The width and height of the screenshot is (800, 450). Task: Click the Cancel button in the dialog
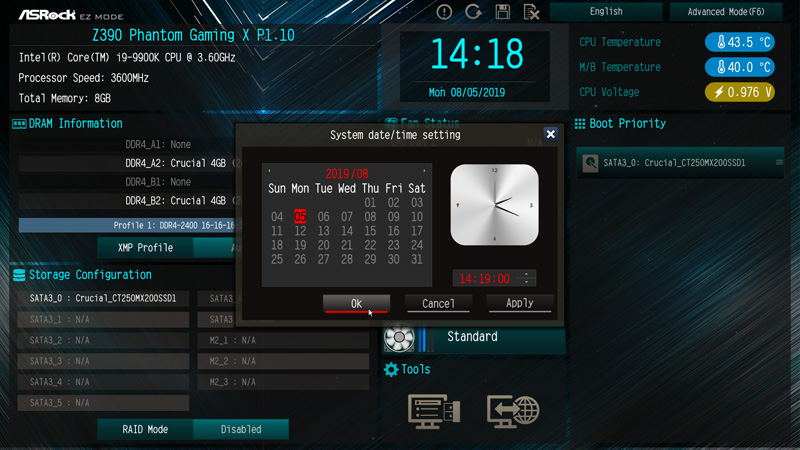(438, 304)
